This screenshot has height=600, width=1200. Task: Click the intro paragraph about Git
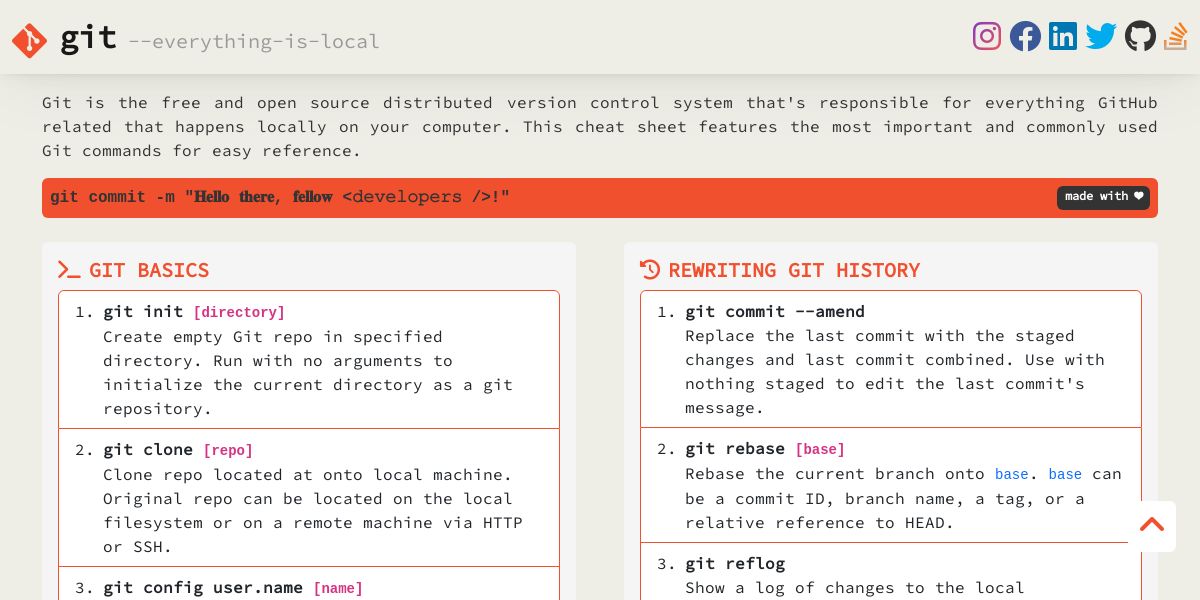[600, 127]
